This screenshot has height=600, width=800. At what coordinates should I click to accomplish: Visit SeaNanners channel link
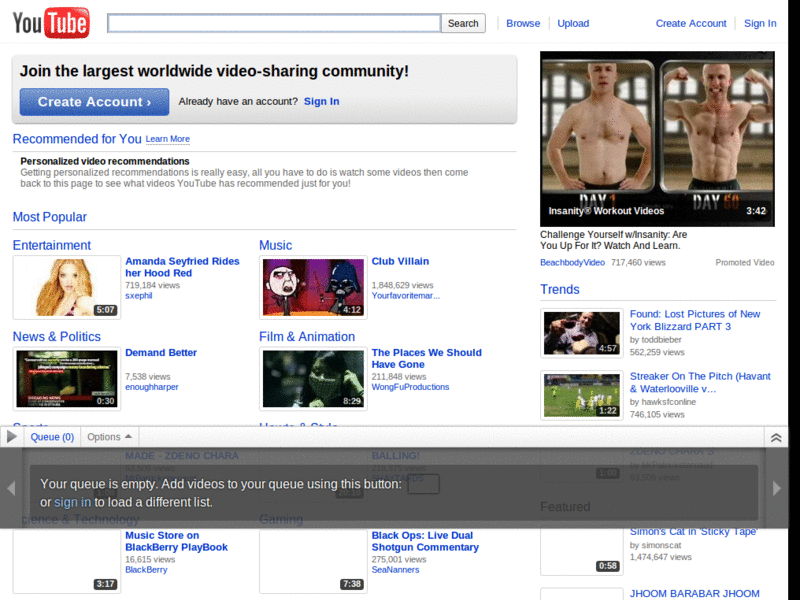tap(395, 570)
